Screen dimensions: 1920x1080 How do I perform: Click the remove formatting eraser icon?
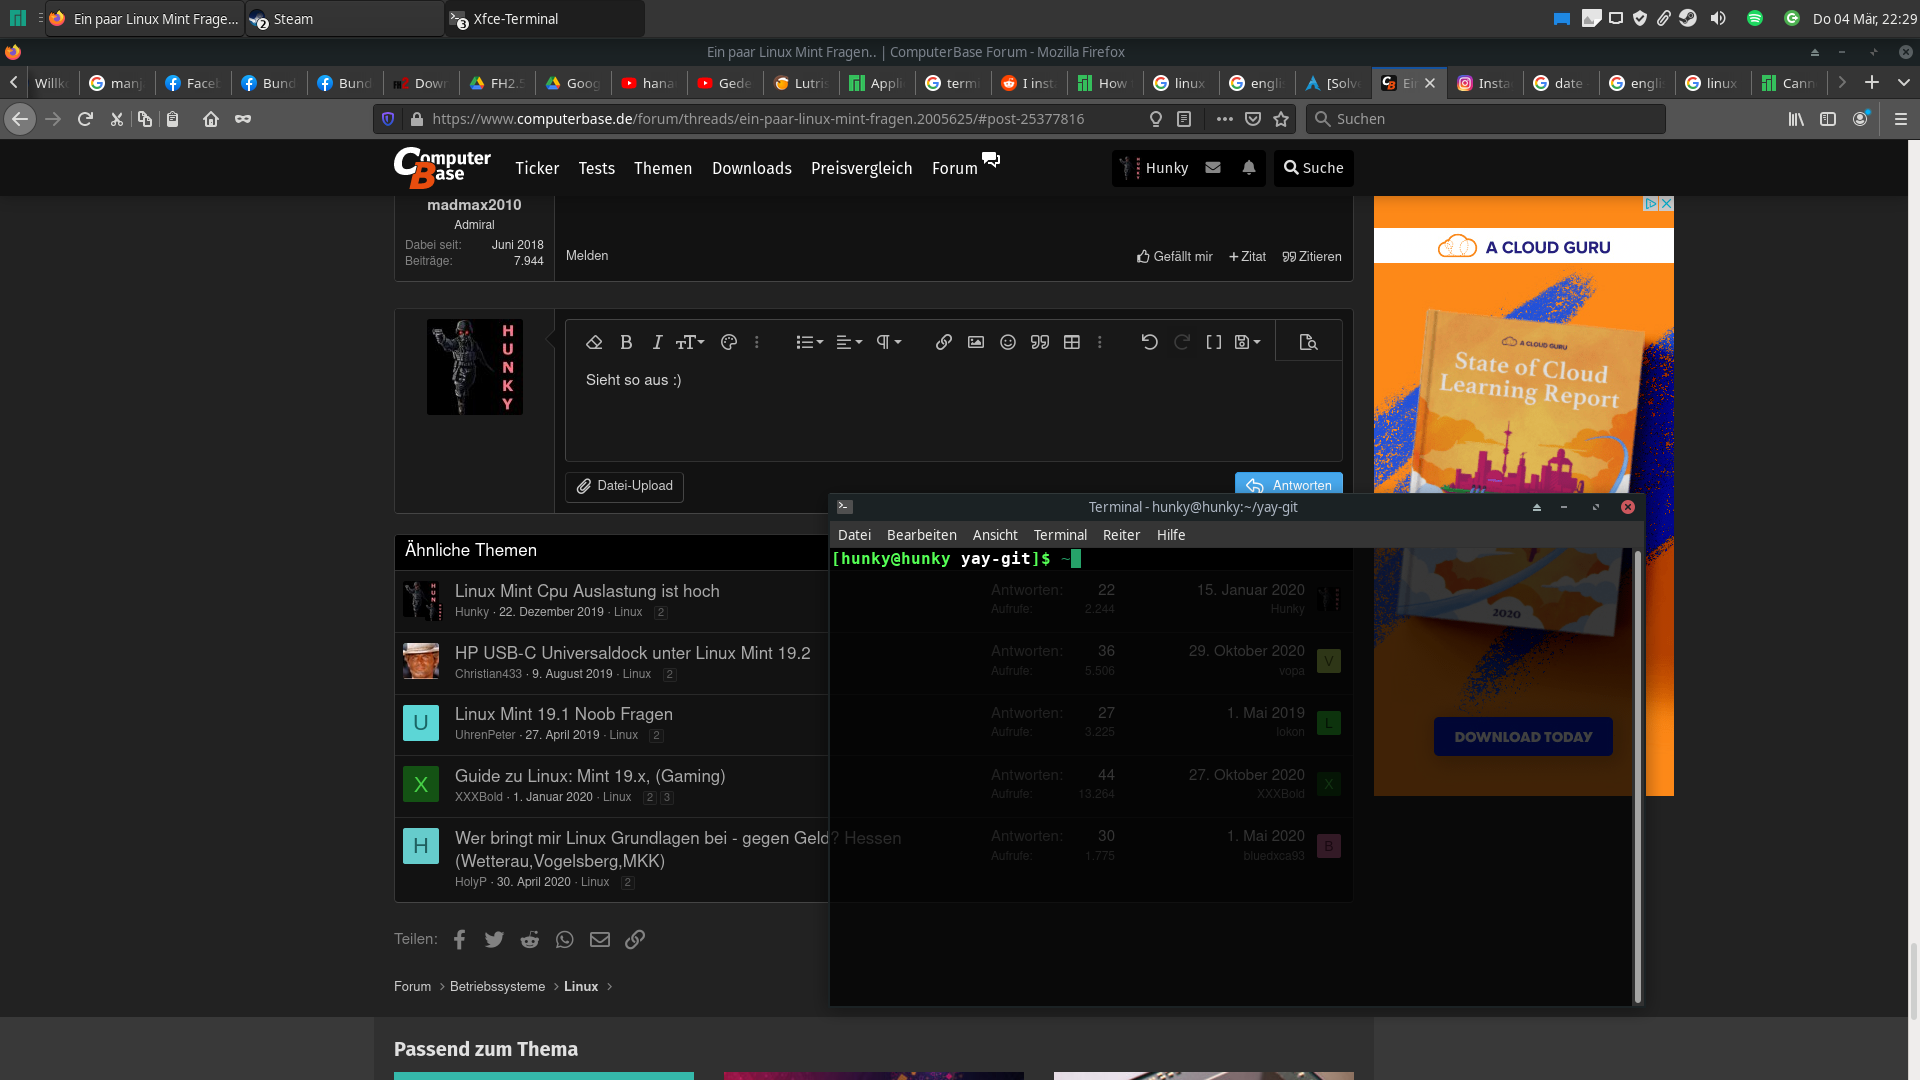(x=594, y=342)
